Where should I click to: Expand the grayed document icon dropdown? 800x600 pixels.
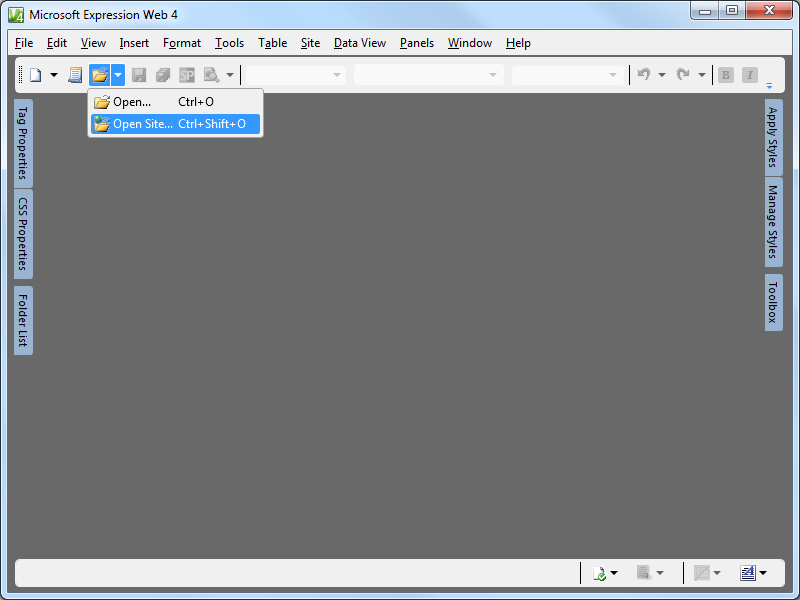coord(660,573)
